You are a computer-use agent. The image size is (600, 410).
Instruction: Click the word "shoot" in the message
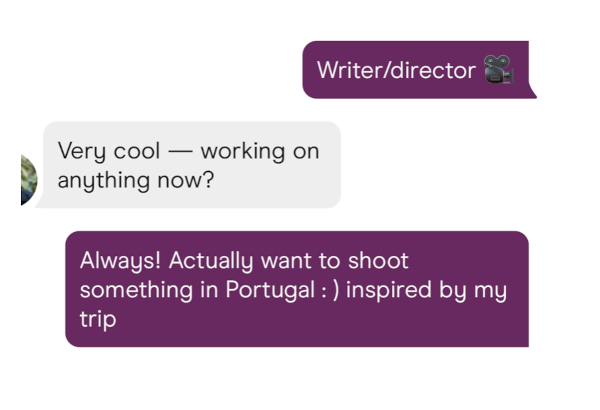pyautogui.click(x=376, y=261)
